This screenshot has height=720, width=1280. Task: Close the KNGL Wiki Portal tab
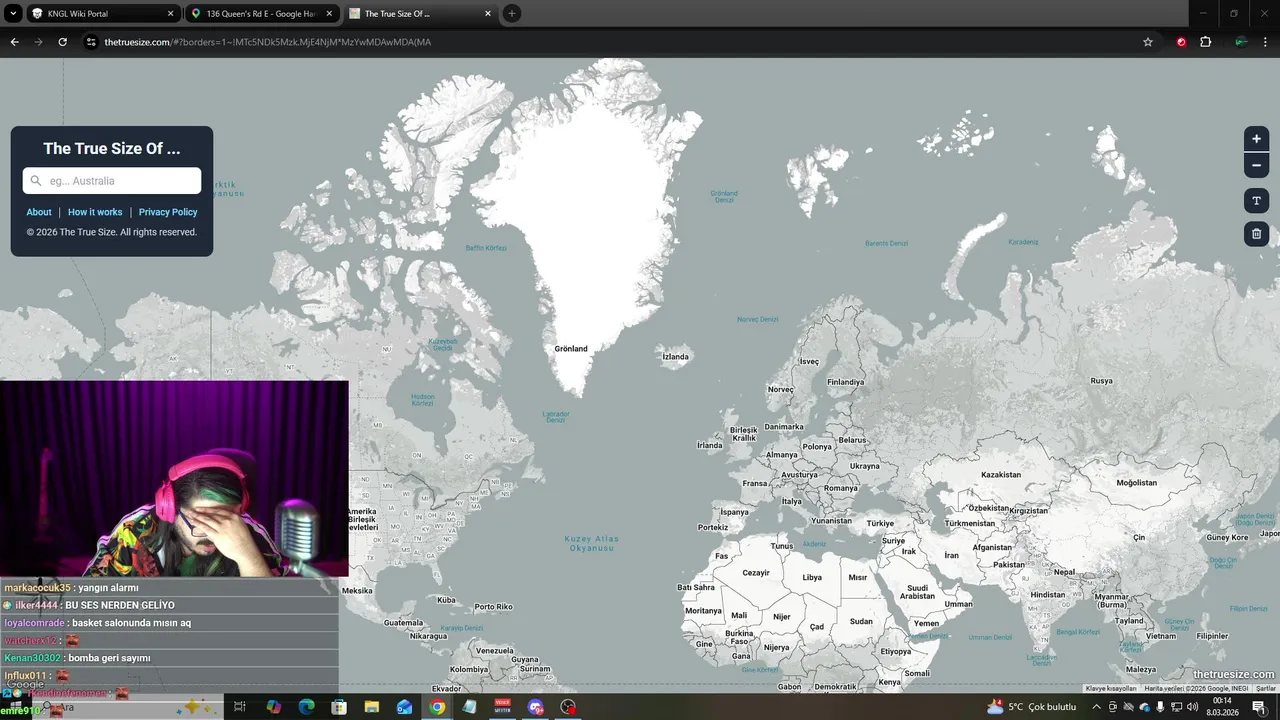click(170, 14)
